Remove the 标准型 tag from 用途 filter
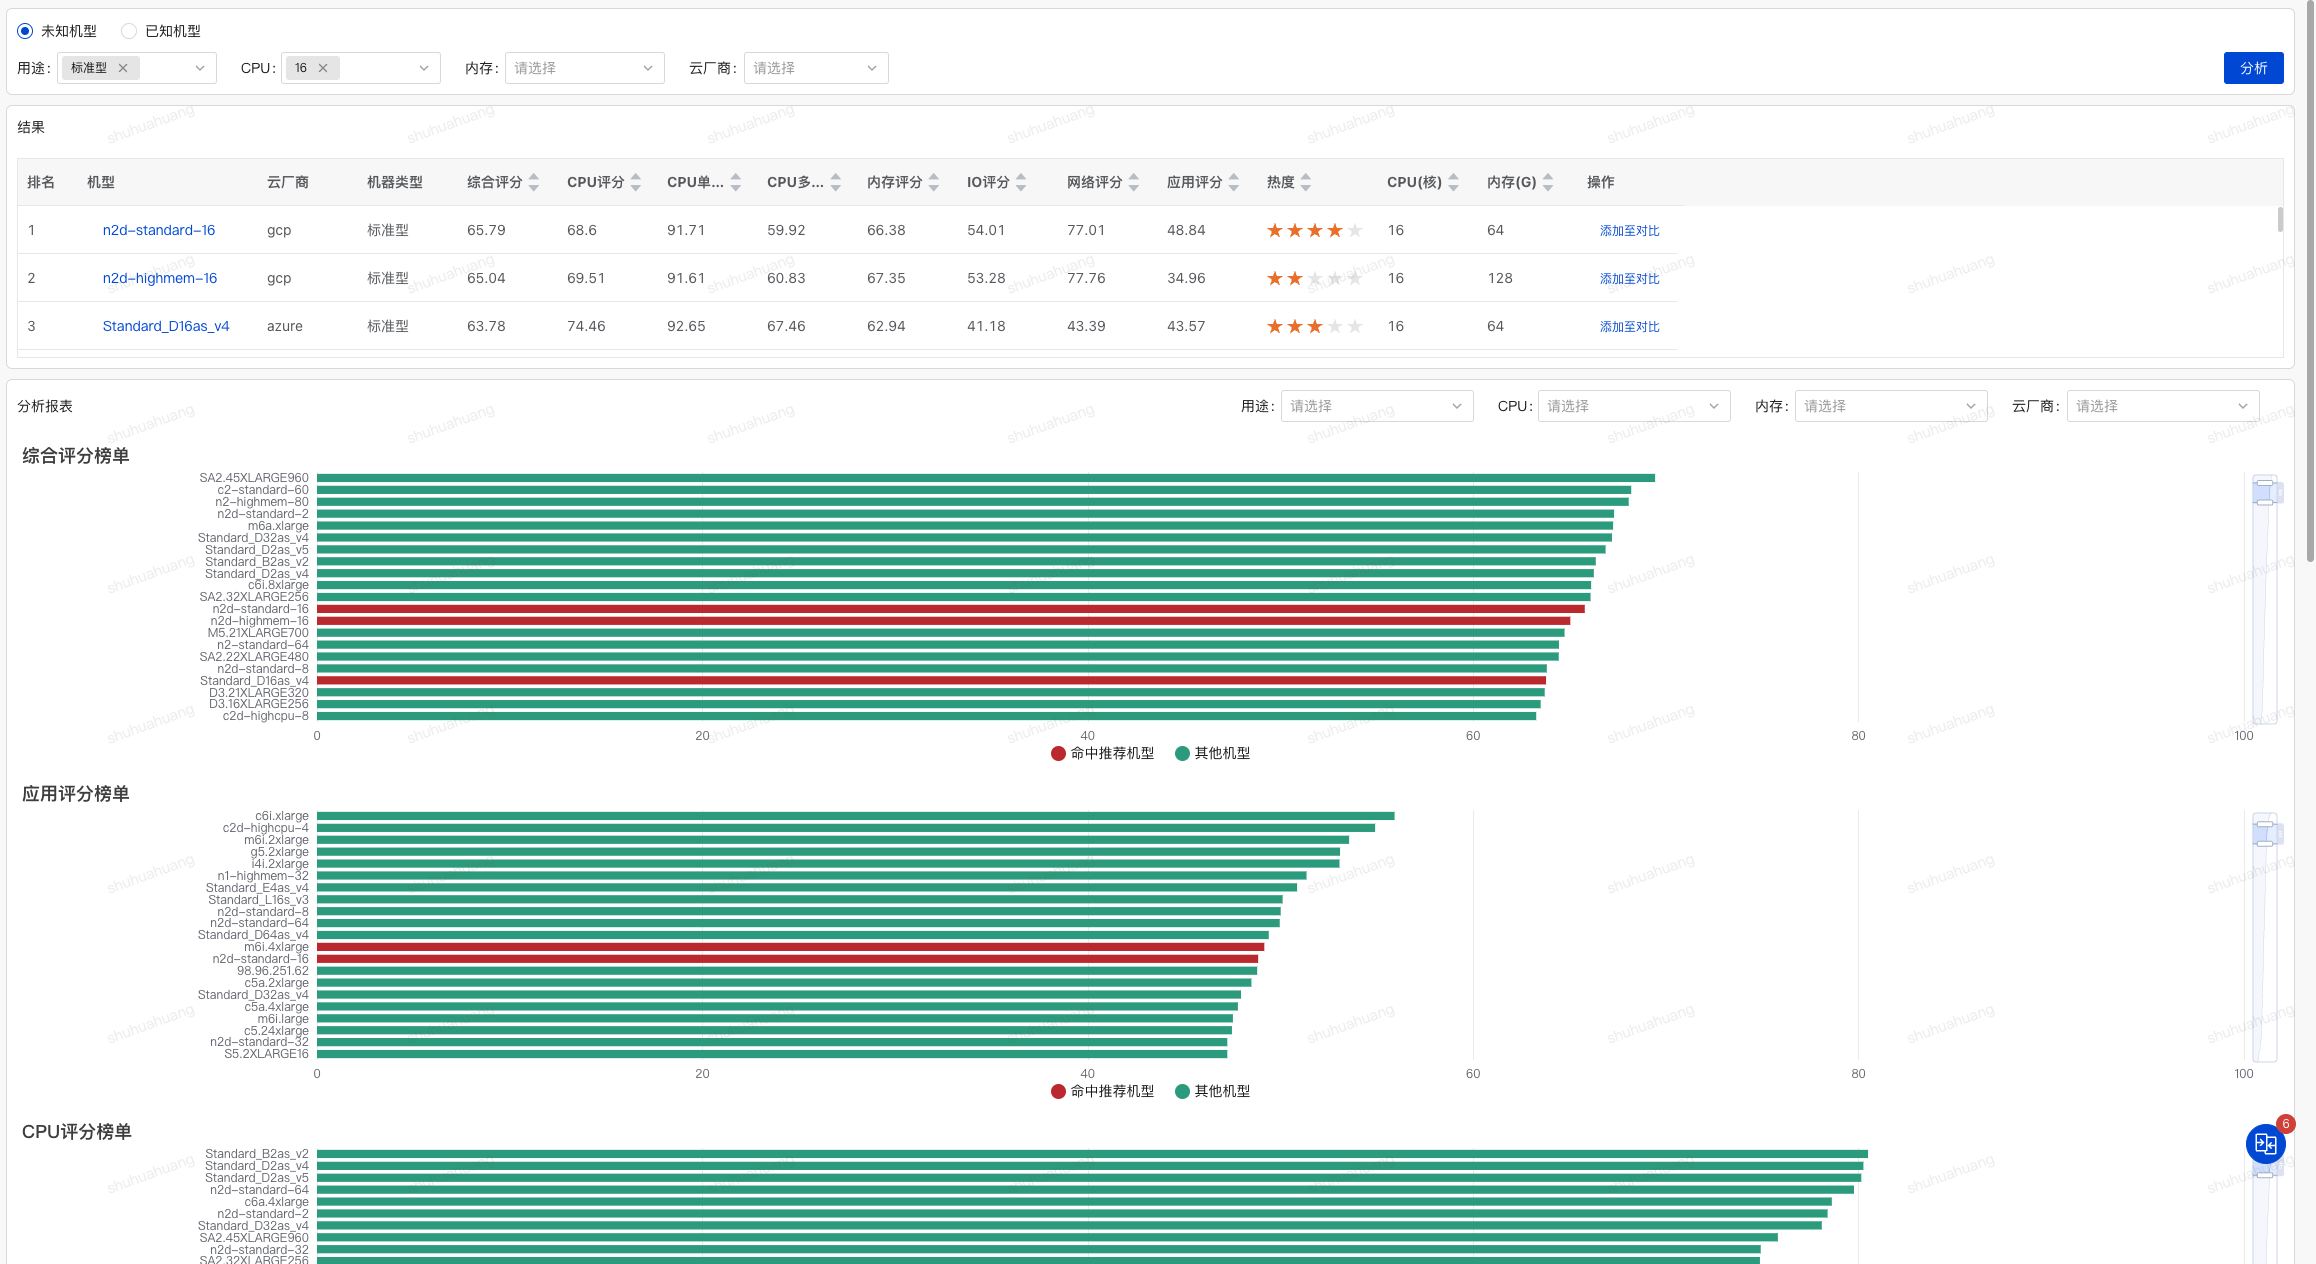This screenshot has width=2316, height=1264. point(123,68)
